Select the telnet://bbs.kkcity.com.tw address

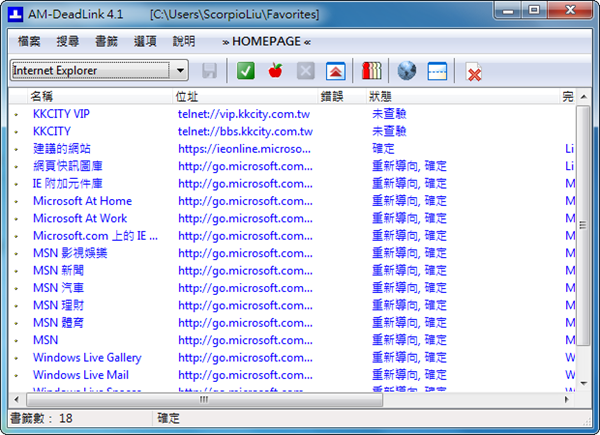coord(245,132)
